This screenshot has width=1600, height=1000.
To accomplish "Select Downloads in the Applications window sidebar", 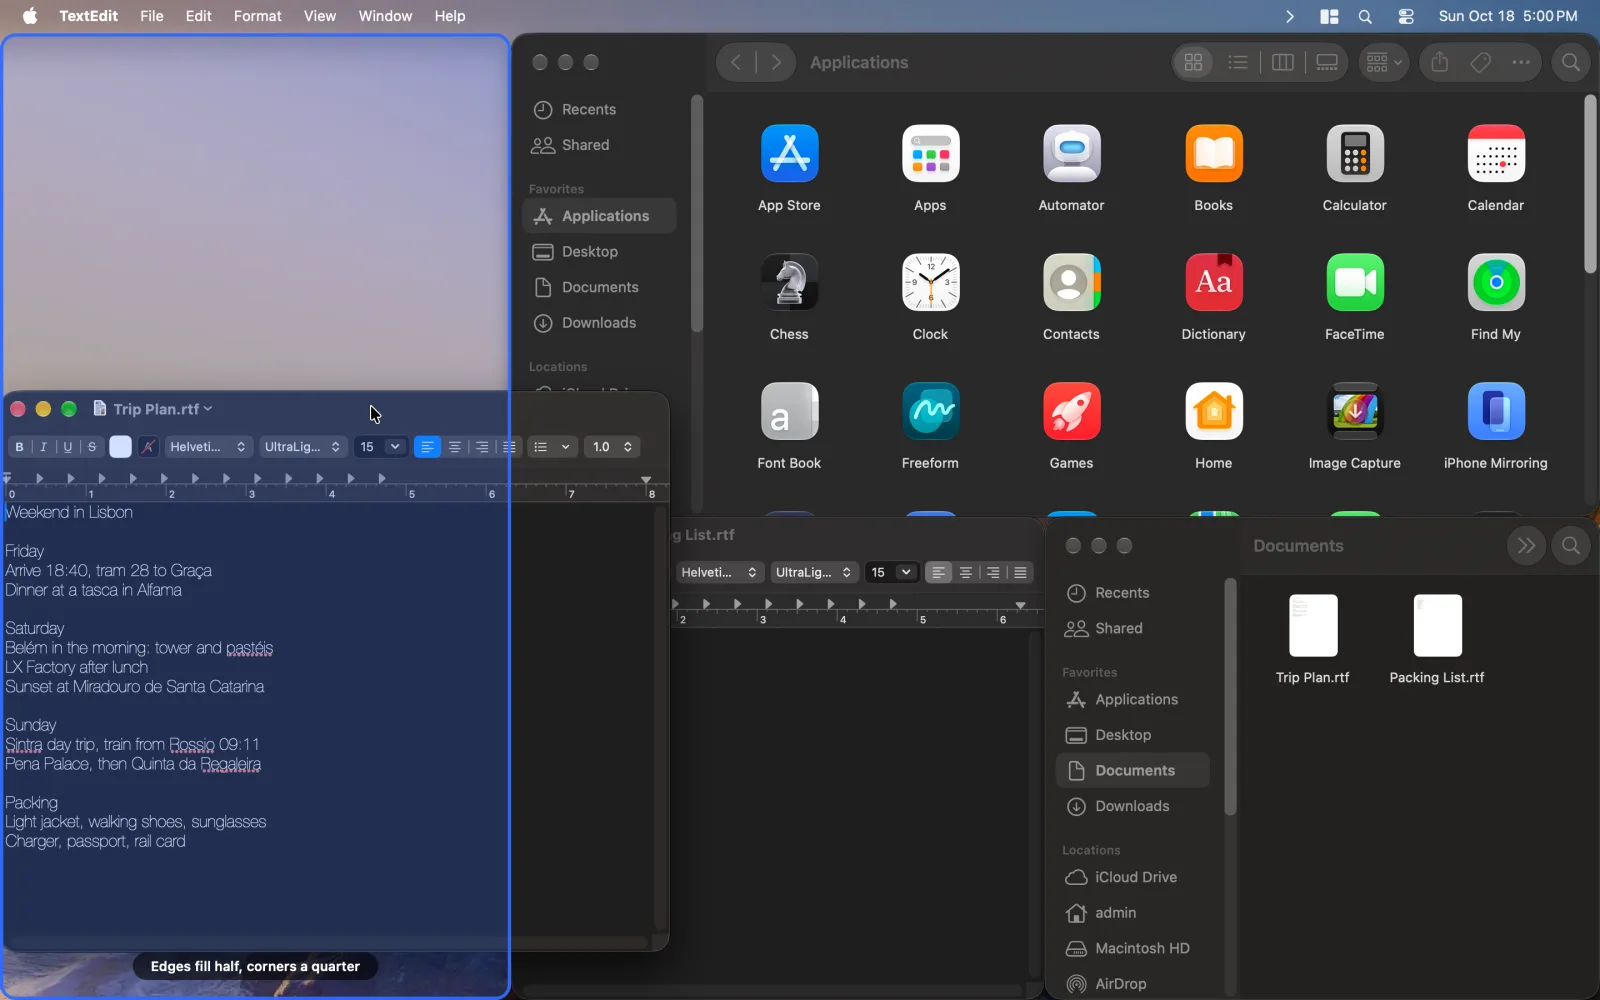I will (x=599, y=323).
